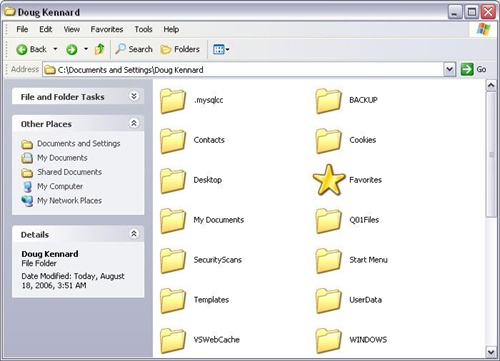This screenshot has height=361, width=500.
Task: Click the Other Places header title
Action: pyautogui.click(x=46, y=124)
